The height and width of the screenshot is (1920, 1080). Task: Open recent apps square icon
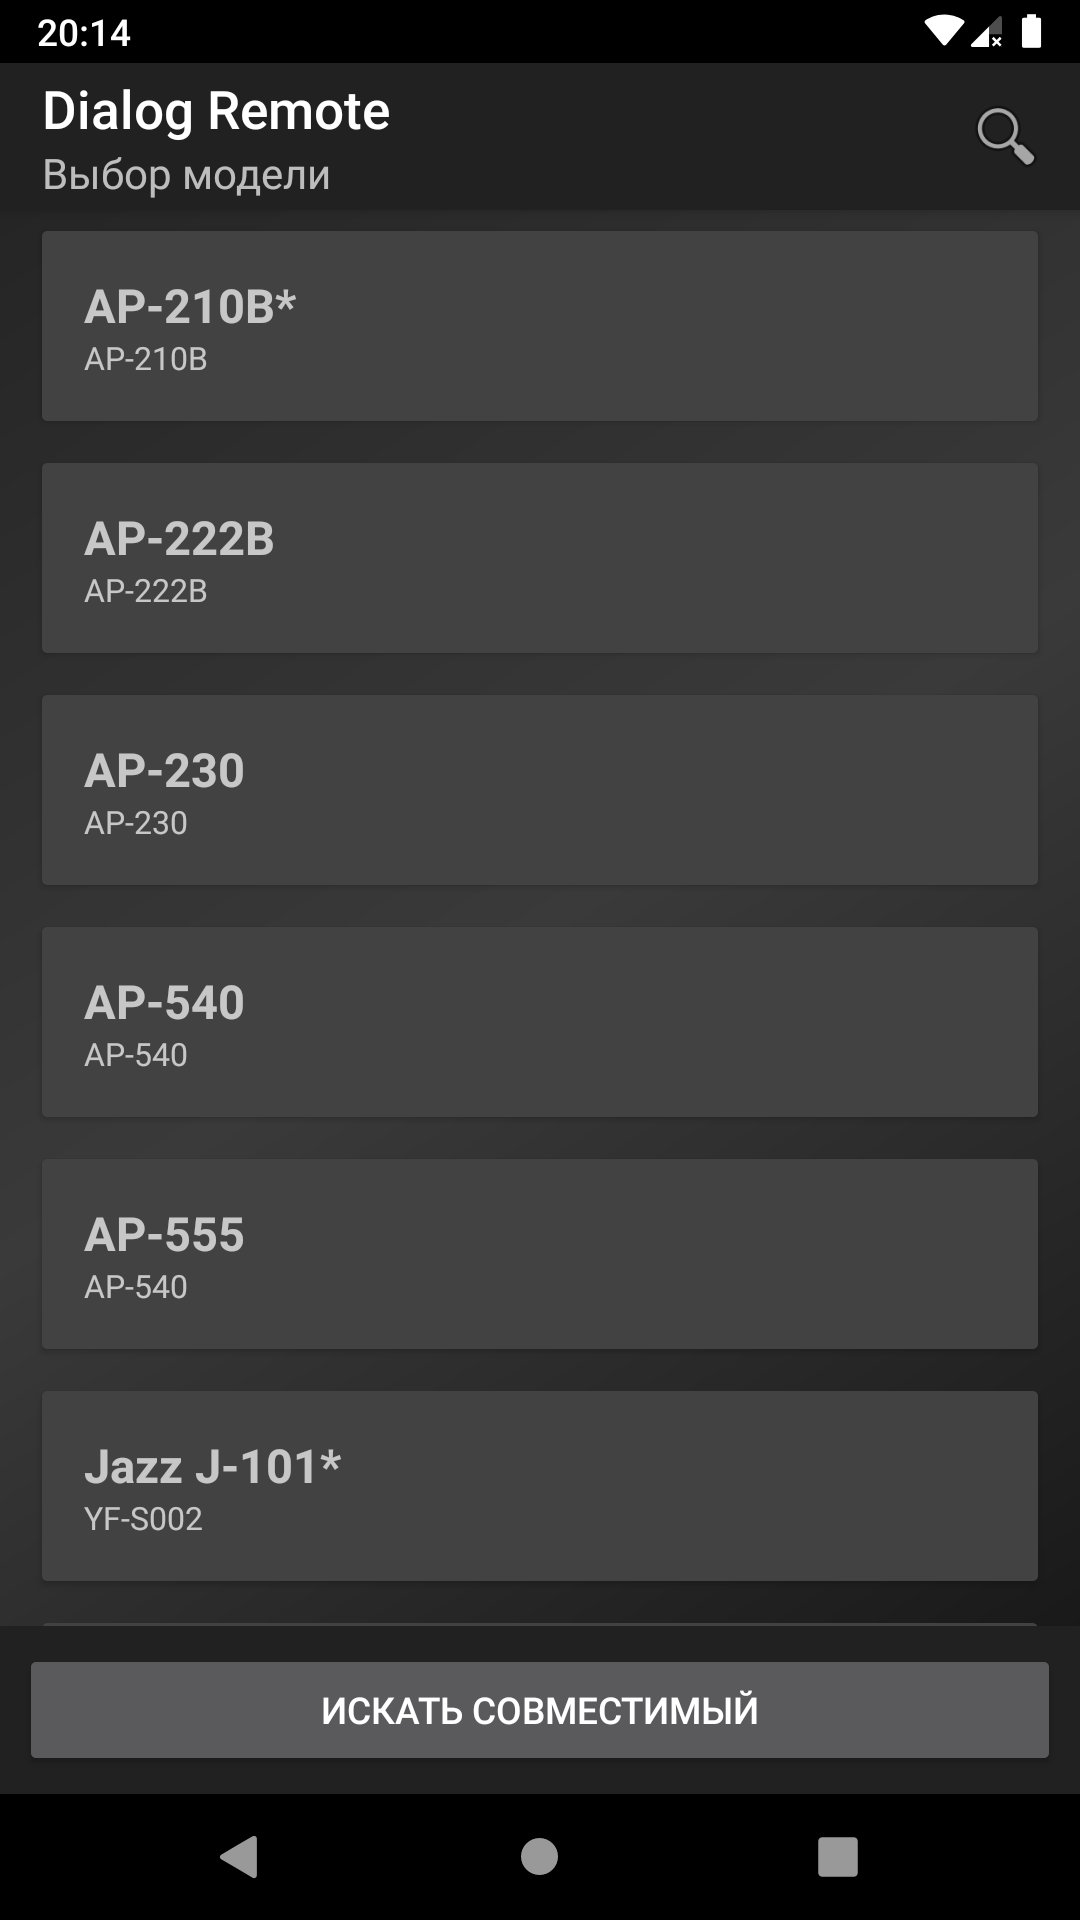(x=838, y=1857)
